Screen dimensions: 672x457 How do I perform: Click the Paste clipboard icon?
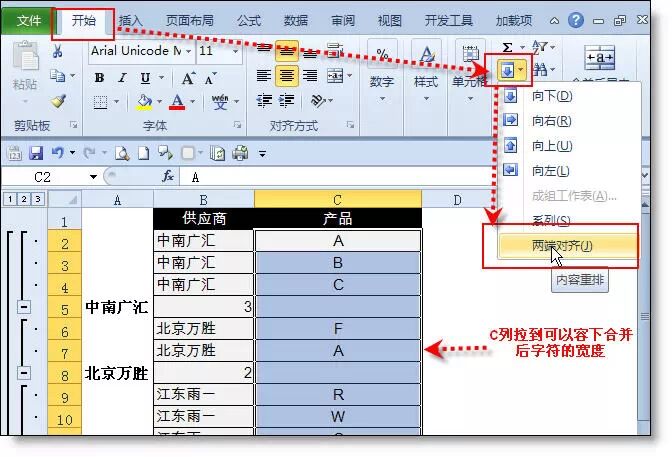pyautogui.click(x=26, y=56)
